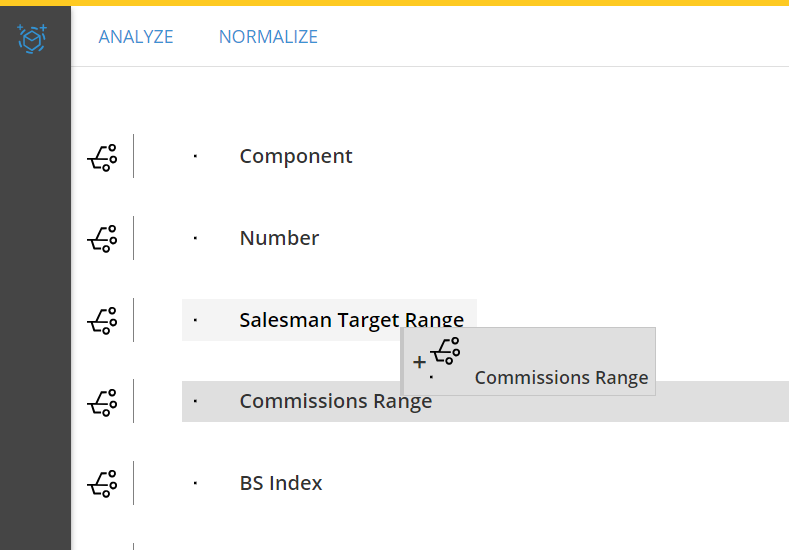Click the hierarchy icon in the drag tooltip
This screenshot has width=789, height=550.
tap(446, 350)
